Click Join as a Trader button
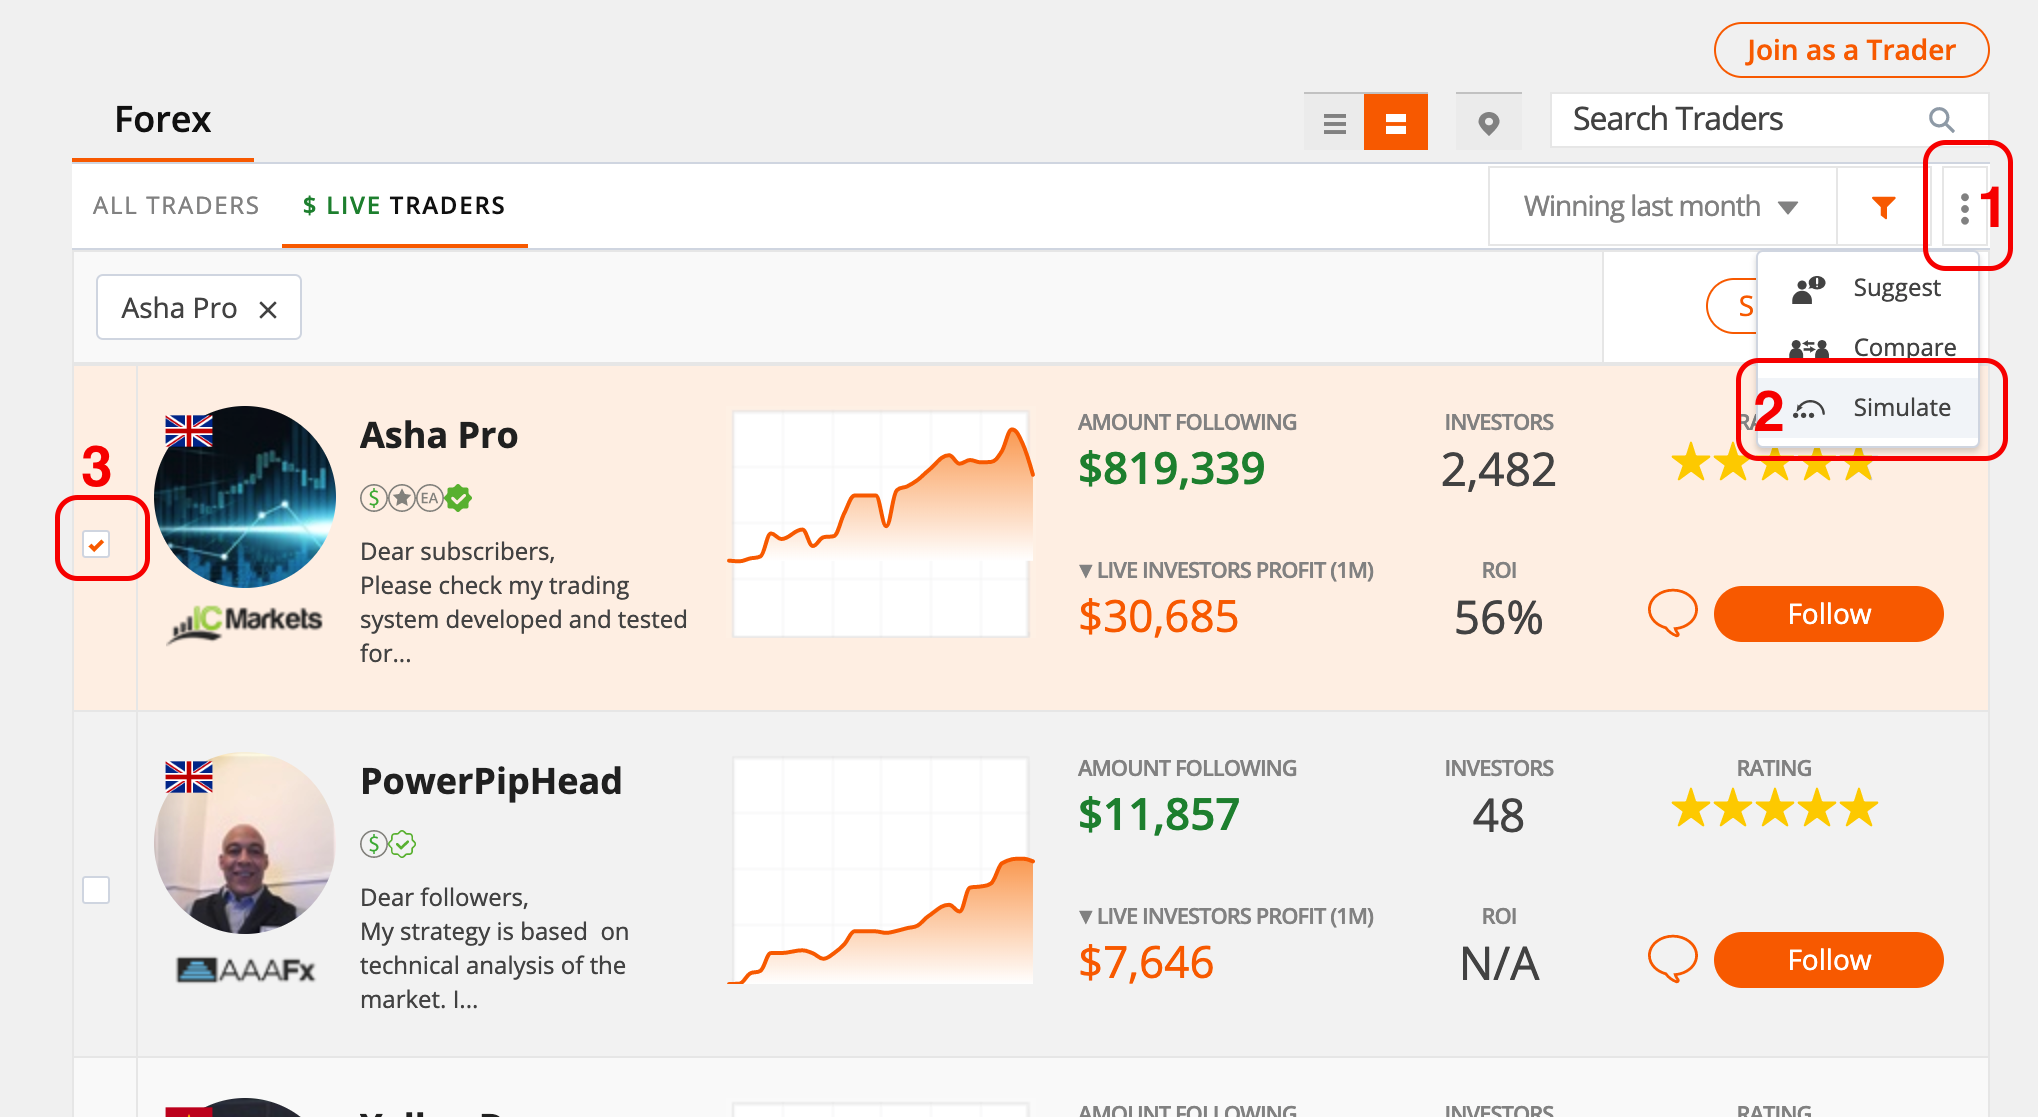 pyautogui.click(x=1851, y=50)
